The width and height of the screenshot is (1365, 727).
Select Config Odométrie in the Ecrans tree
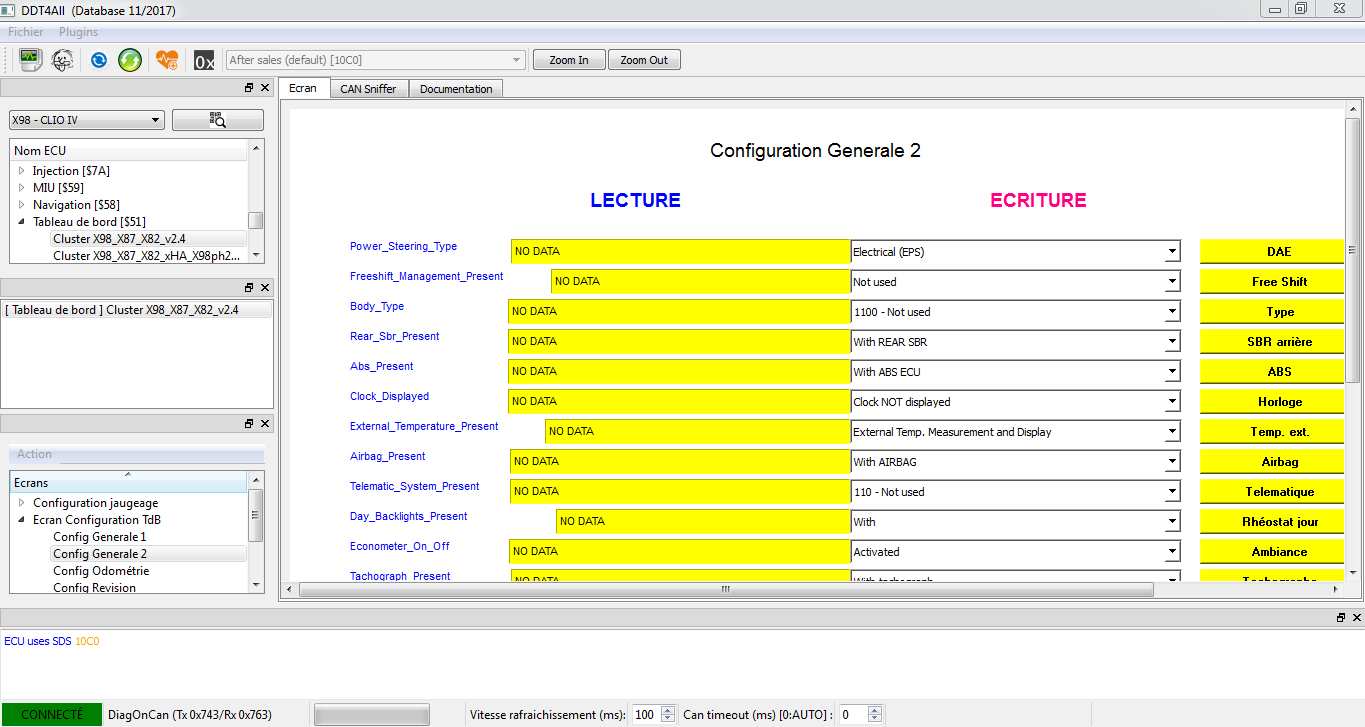point(101,571)
